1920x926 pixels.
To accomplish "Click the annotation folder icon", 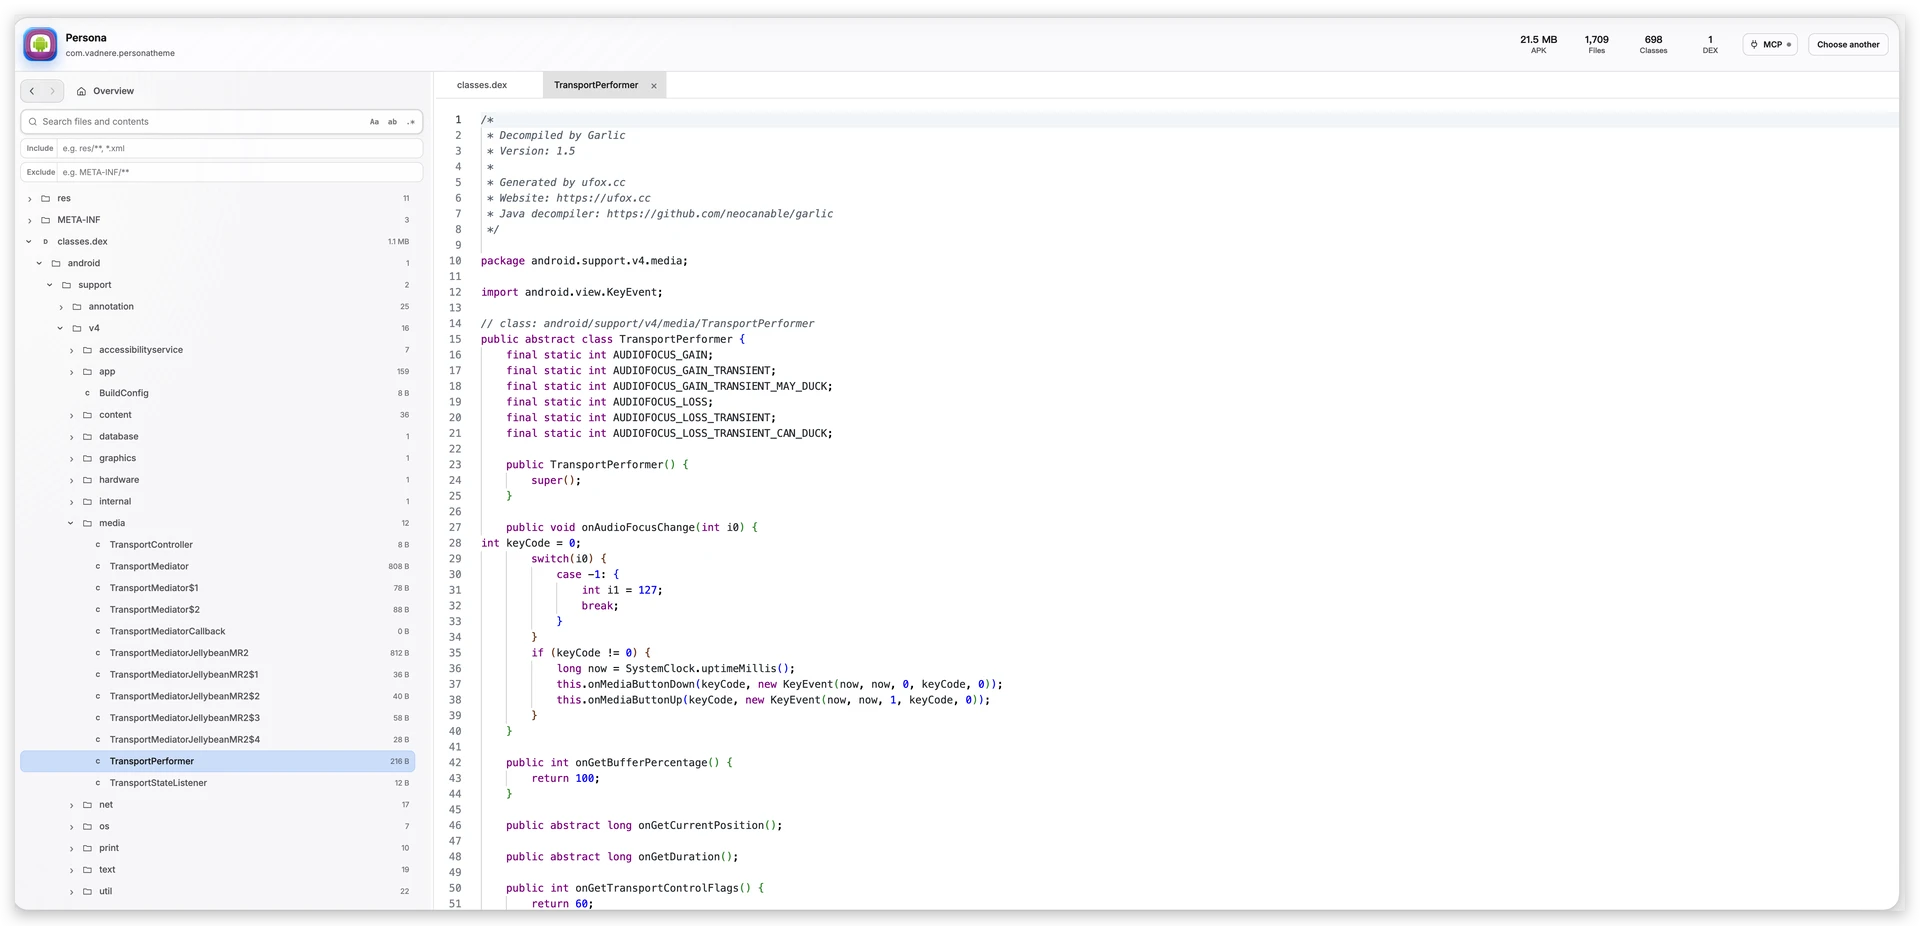I will click(77, 307).
